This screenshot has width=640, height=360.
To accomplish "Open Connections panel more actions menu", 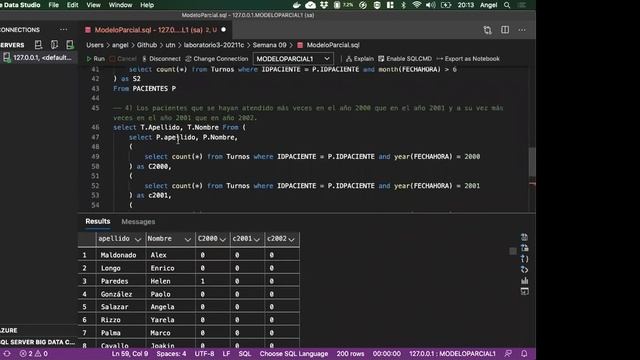I will click(63, 29).
